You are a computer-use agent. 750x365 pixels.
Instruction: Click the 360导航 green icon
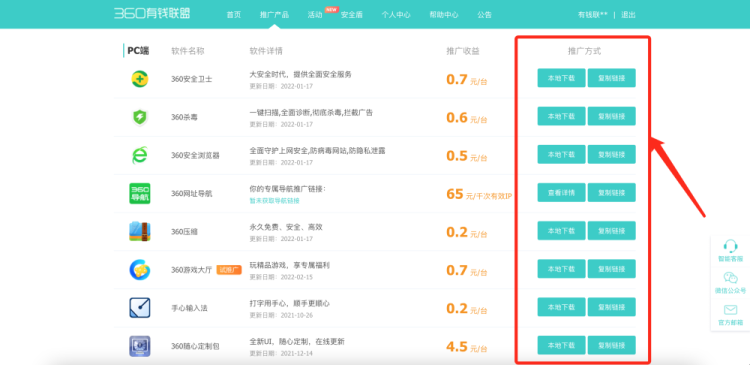coord(140,193)
